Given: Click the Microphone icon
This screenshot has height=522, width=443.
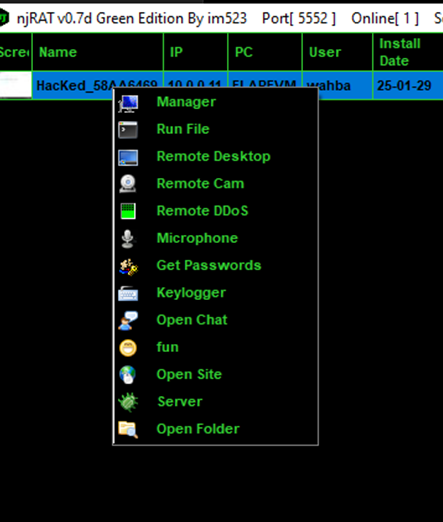Looking at the screenshot, I should [128, 239].
